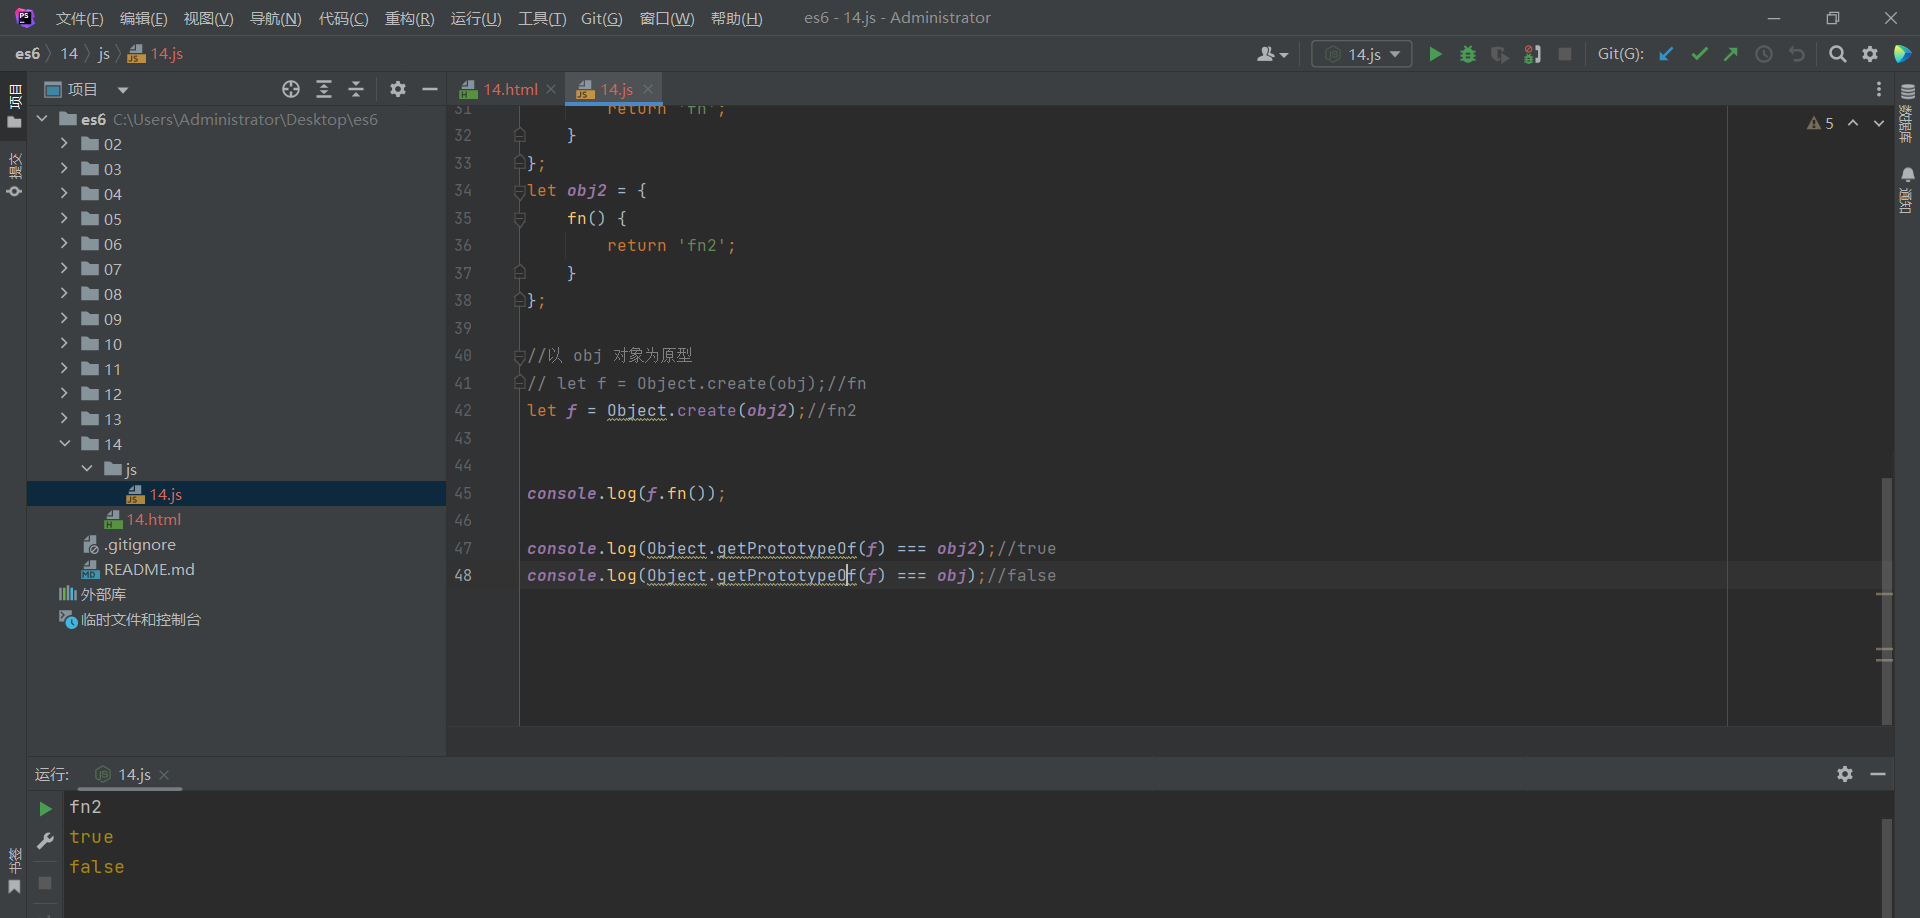Go to previous highlighted problem arrow
This screenshot has height=918, width=1920.
(x=1853, y=123)
